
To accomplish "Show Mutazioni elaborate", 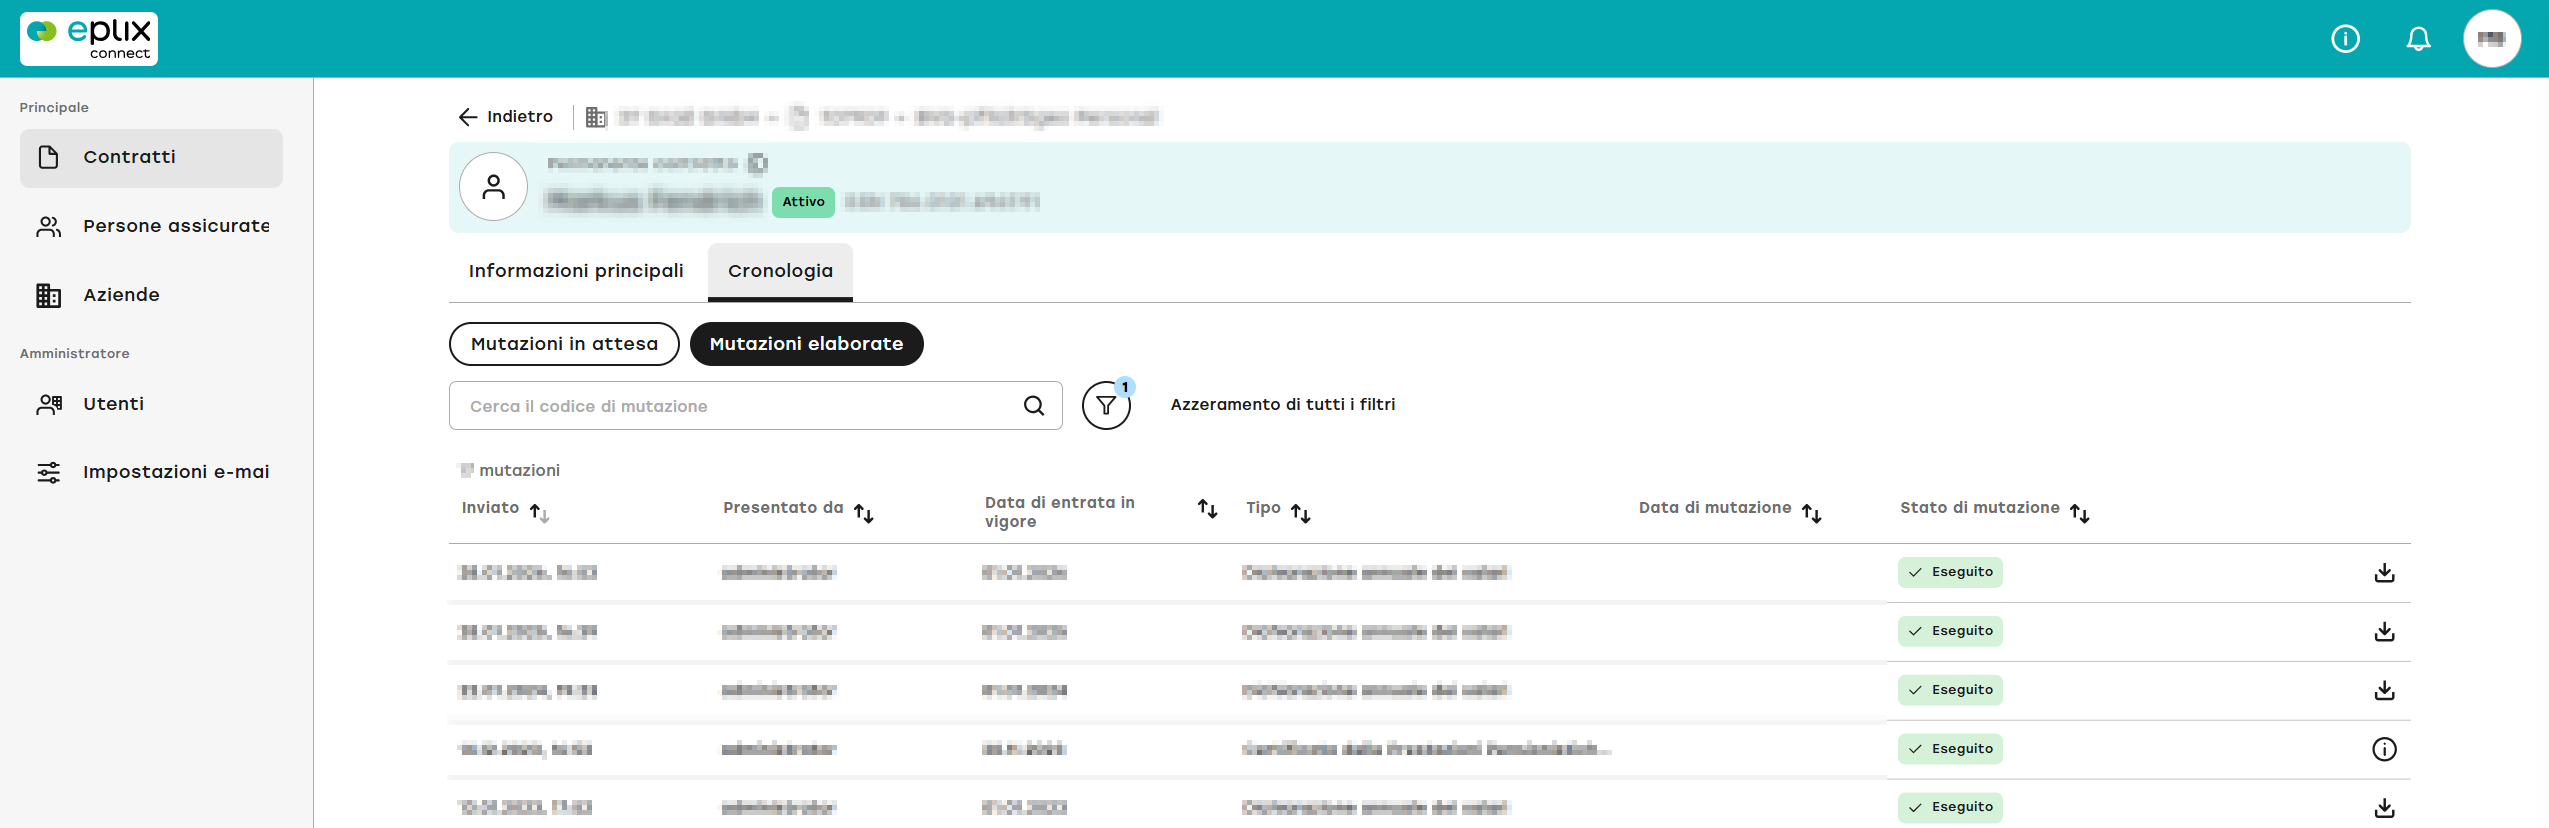I will click(806, 344).
